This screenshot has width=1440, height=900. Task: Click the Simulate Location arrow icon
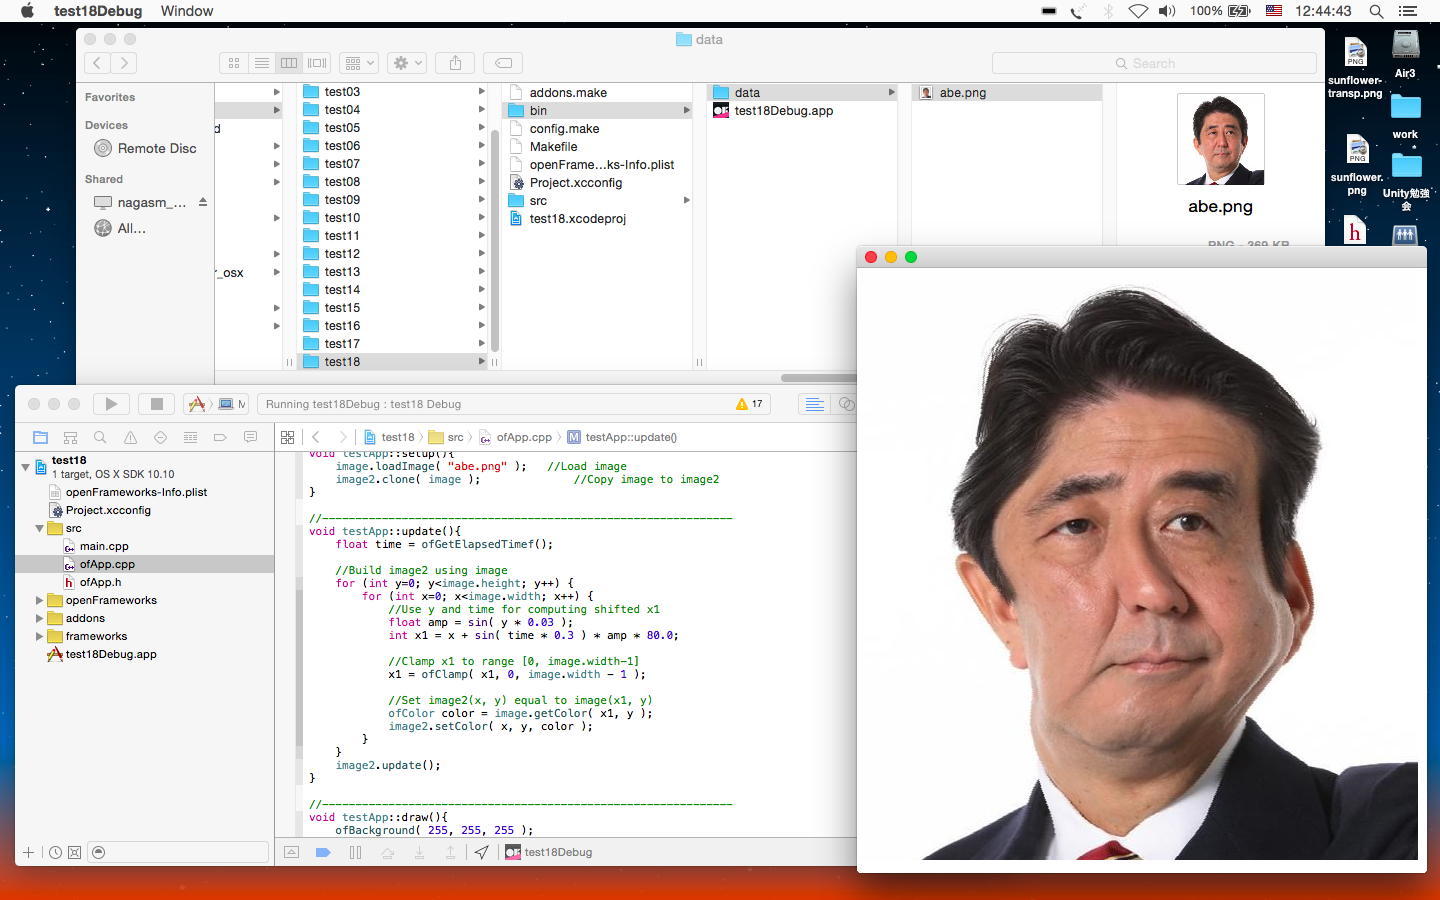(x=482, y=852)
